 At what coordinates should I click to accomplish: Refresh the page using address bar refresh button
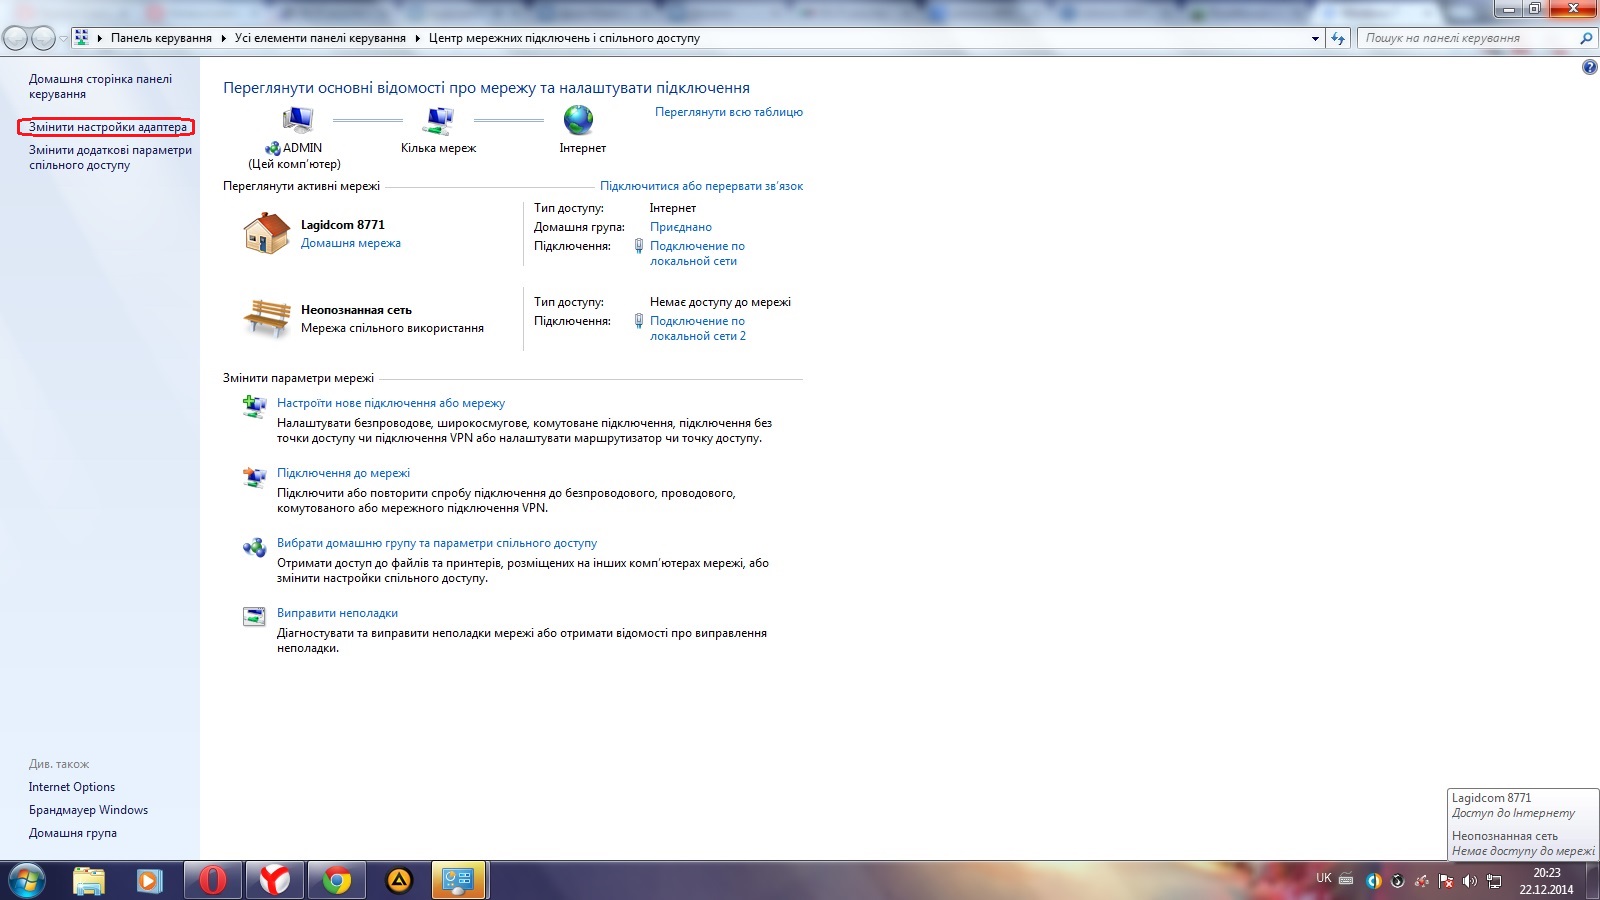(x=1338, y=38)
